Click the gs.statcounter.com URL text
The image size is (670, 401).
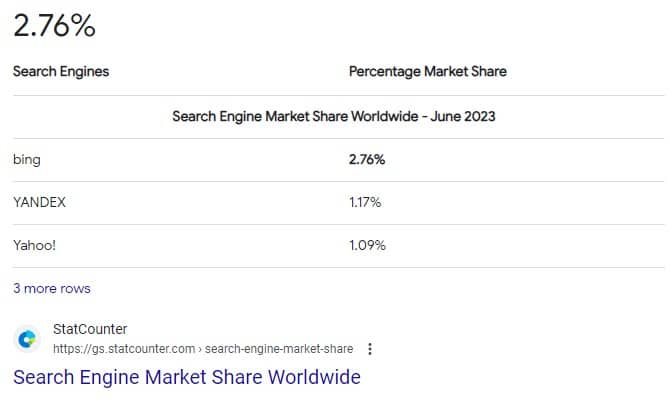[124, 349]
